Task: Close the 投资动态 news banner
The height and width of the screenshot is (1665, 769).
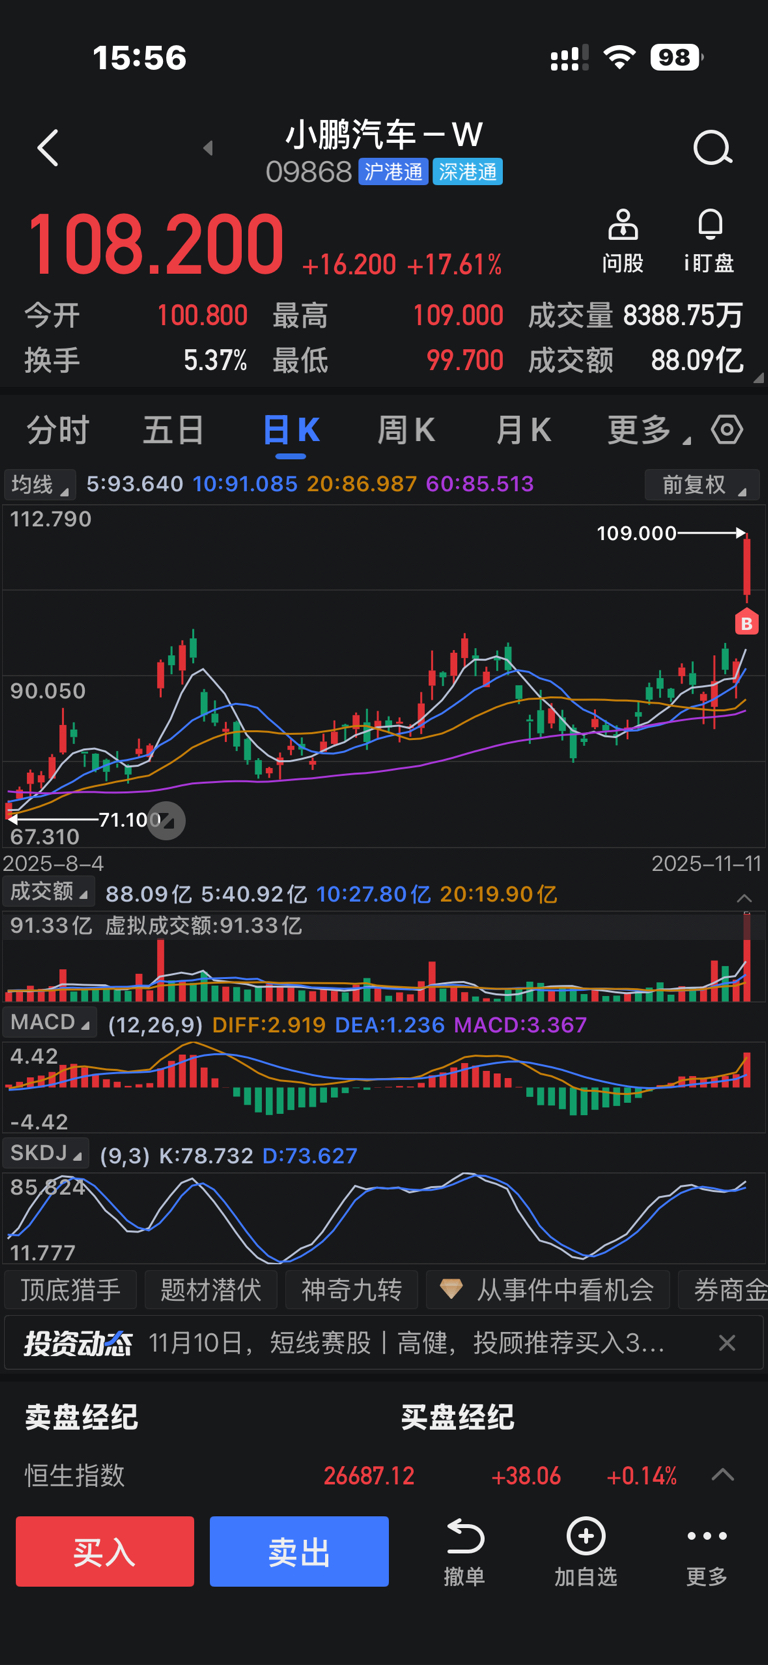Action: coord(727,1343)
